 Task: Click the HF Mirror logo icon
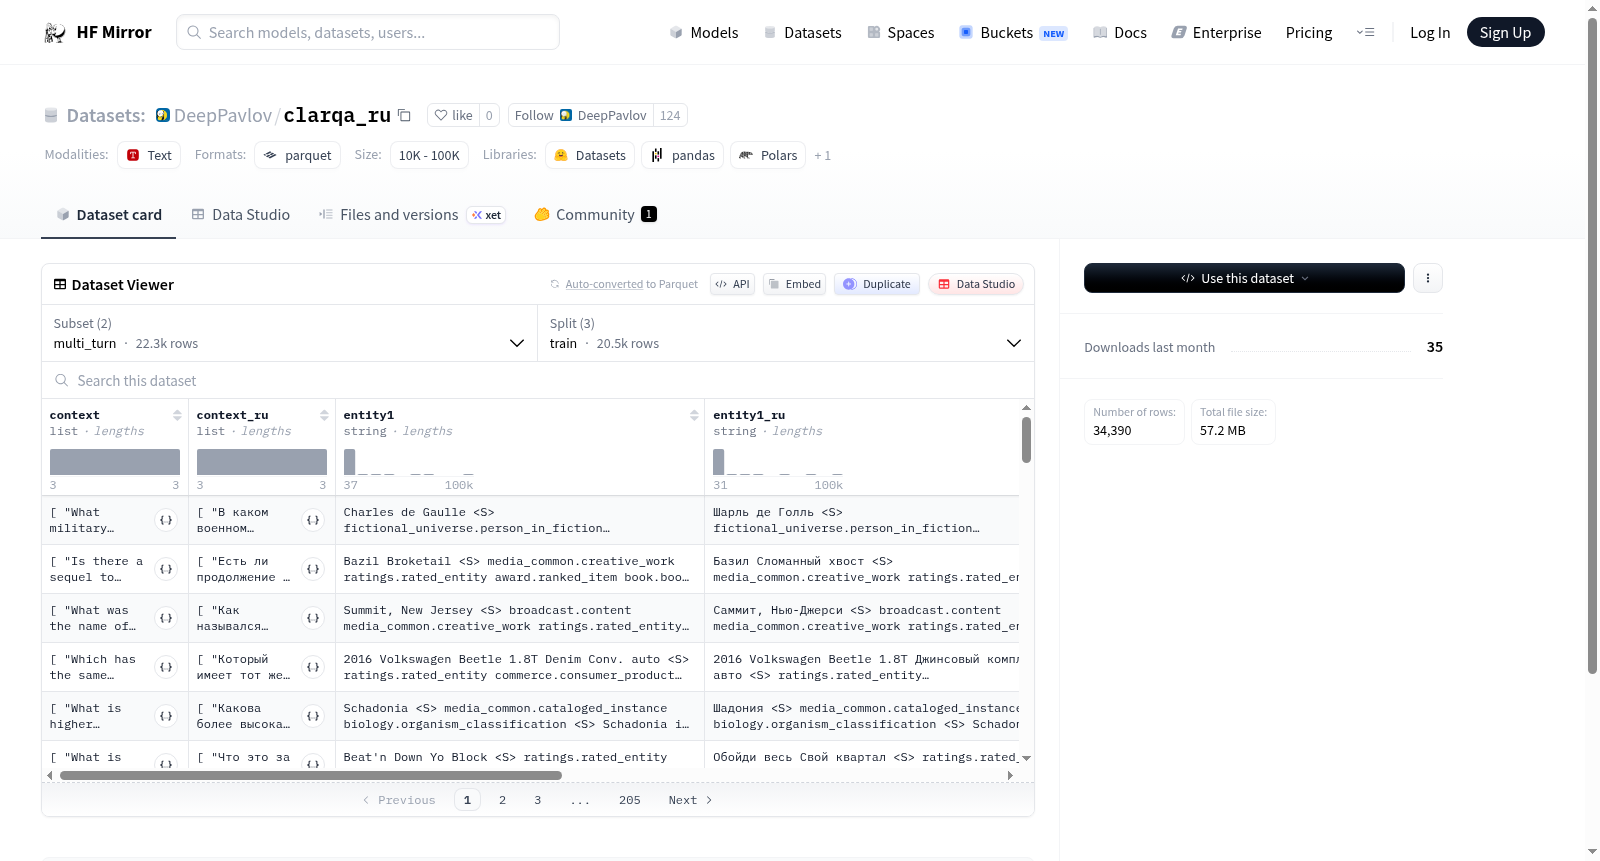coord(55,33)
